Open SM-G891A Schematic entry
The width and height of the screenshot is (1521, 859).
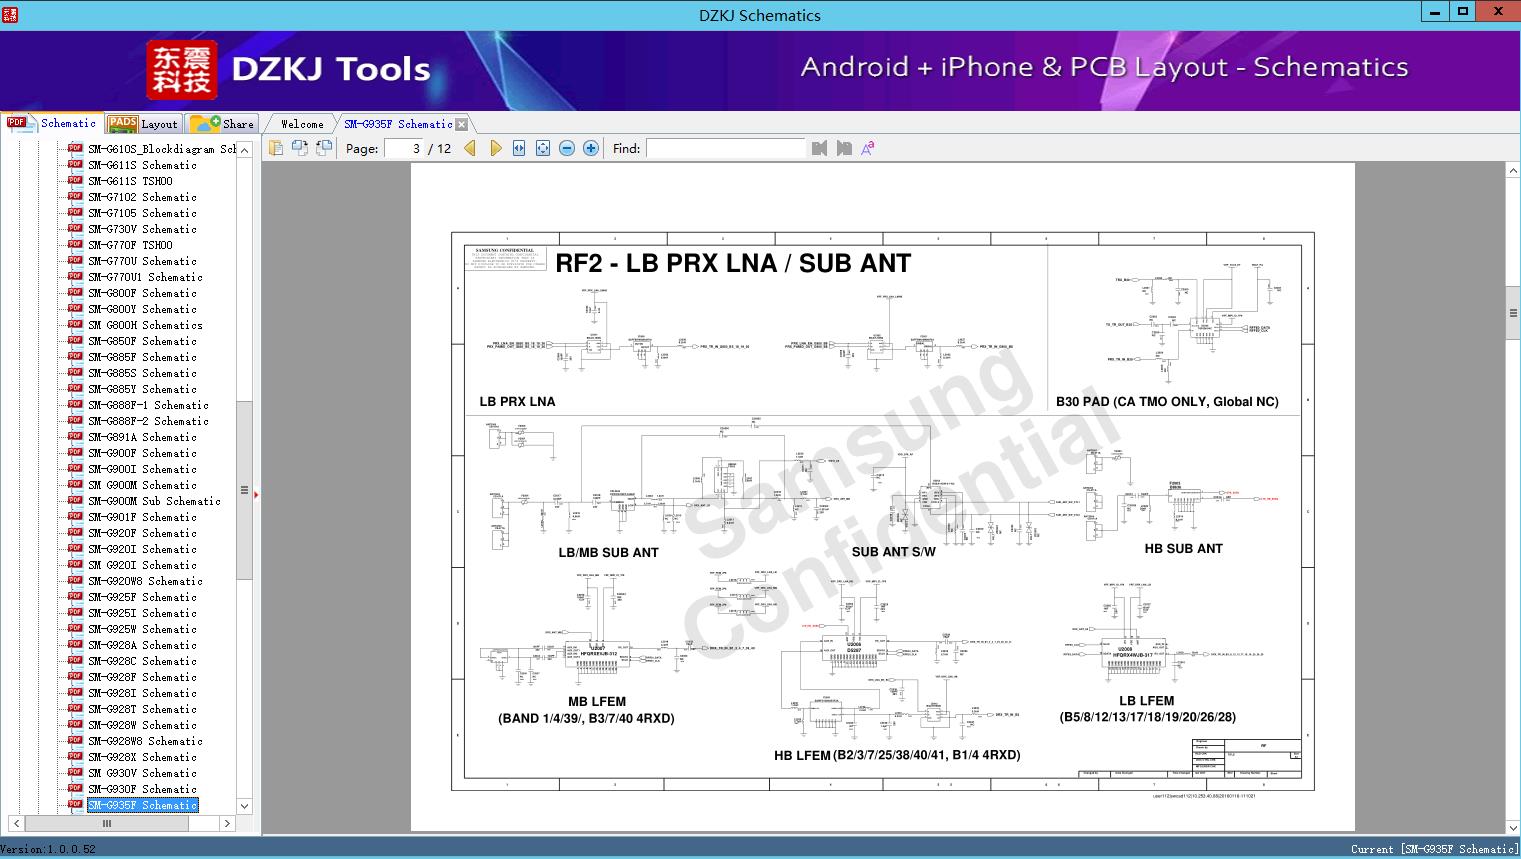click(142, 437)
